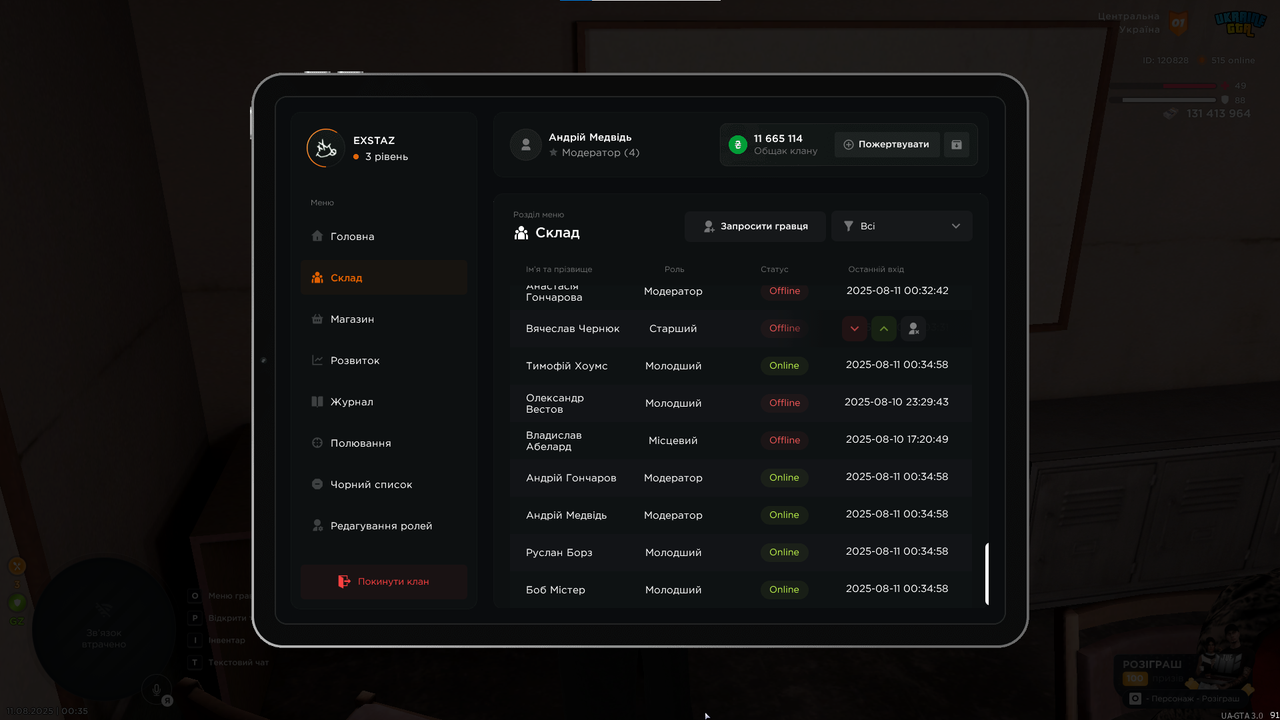The width and height of the screenshot is (1280, 720).
Task: Click the crosshair icon beside Полювання
Action: coord(317,443)
